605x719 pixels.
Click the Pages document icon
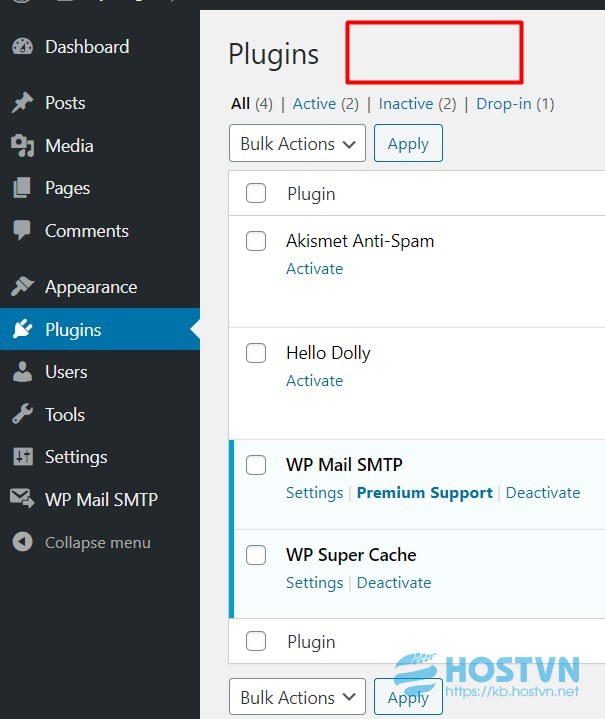pos(22,188)
